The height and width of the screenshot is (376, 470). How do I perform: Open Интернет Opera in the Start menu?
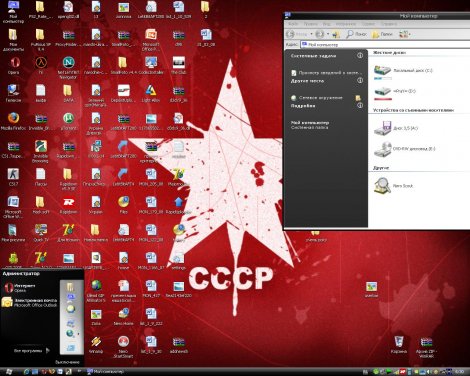20,288
